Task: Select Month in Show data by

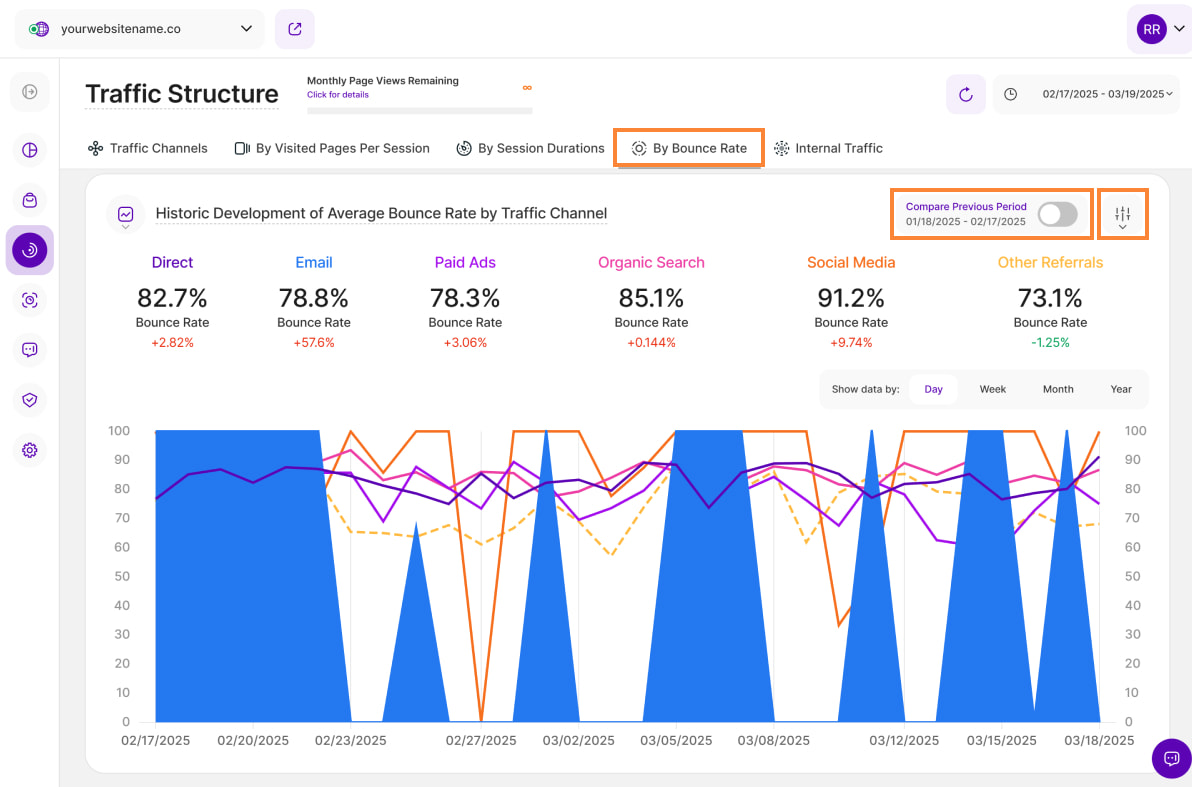Action: pyautogui.click(x=1057, y=389)
